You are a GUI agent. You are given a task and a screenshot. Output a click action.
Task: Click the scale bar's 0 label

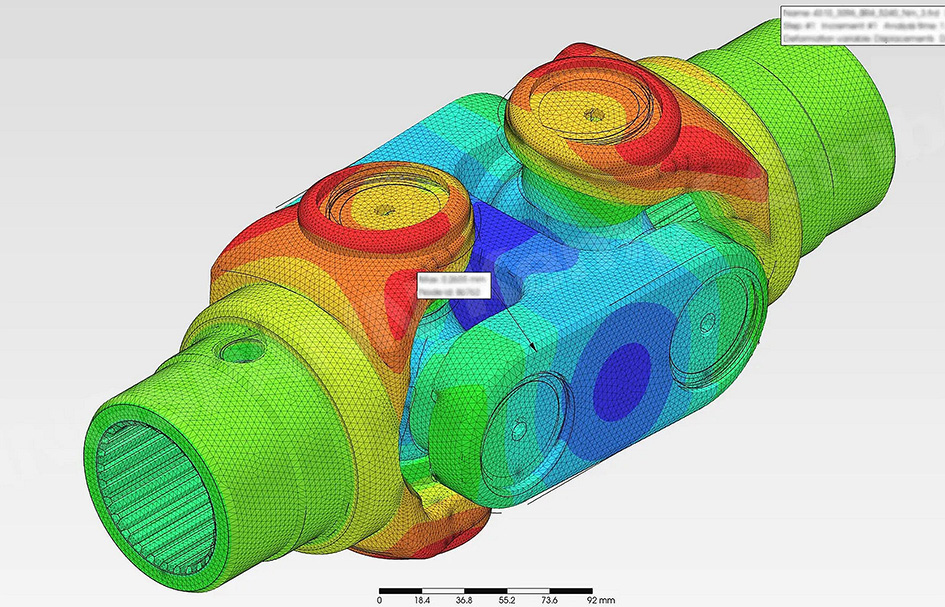point(379,600)
